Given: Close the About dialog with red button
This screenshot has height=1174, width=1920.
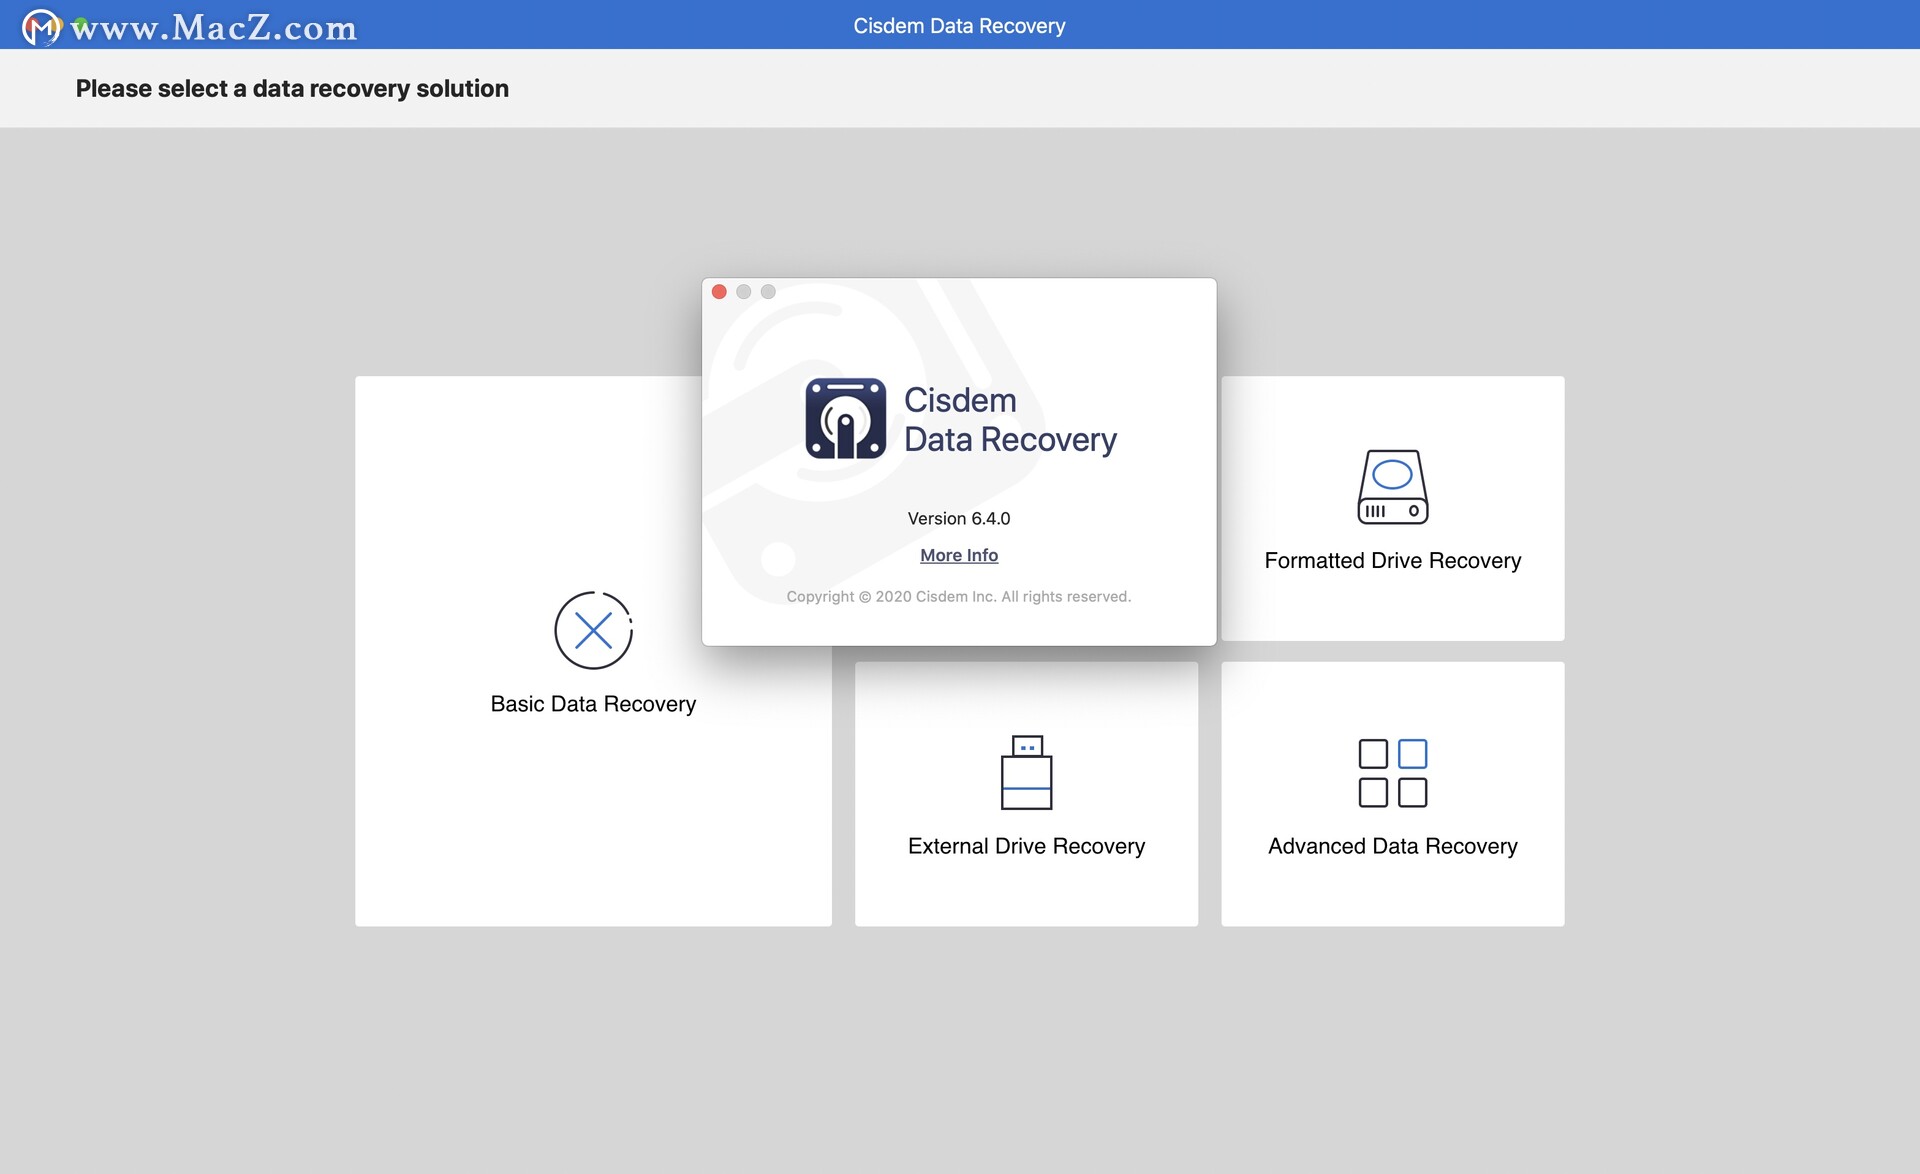Looking at the screenshot, I should (719, 292).
